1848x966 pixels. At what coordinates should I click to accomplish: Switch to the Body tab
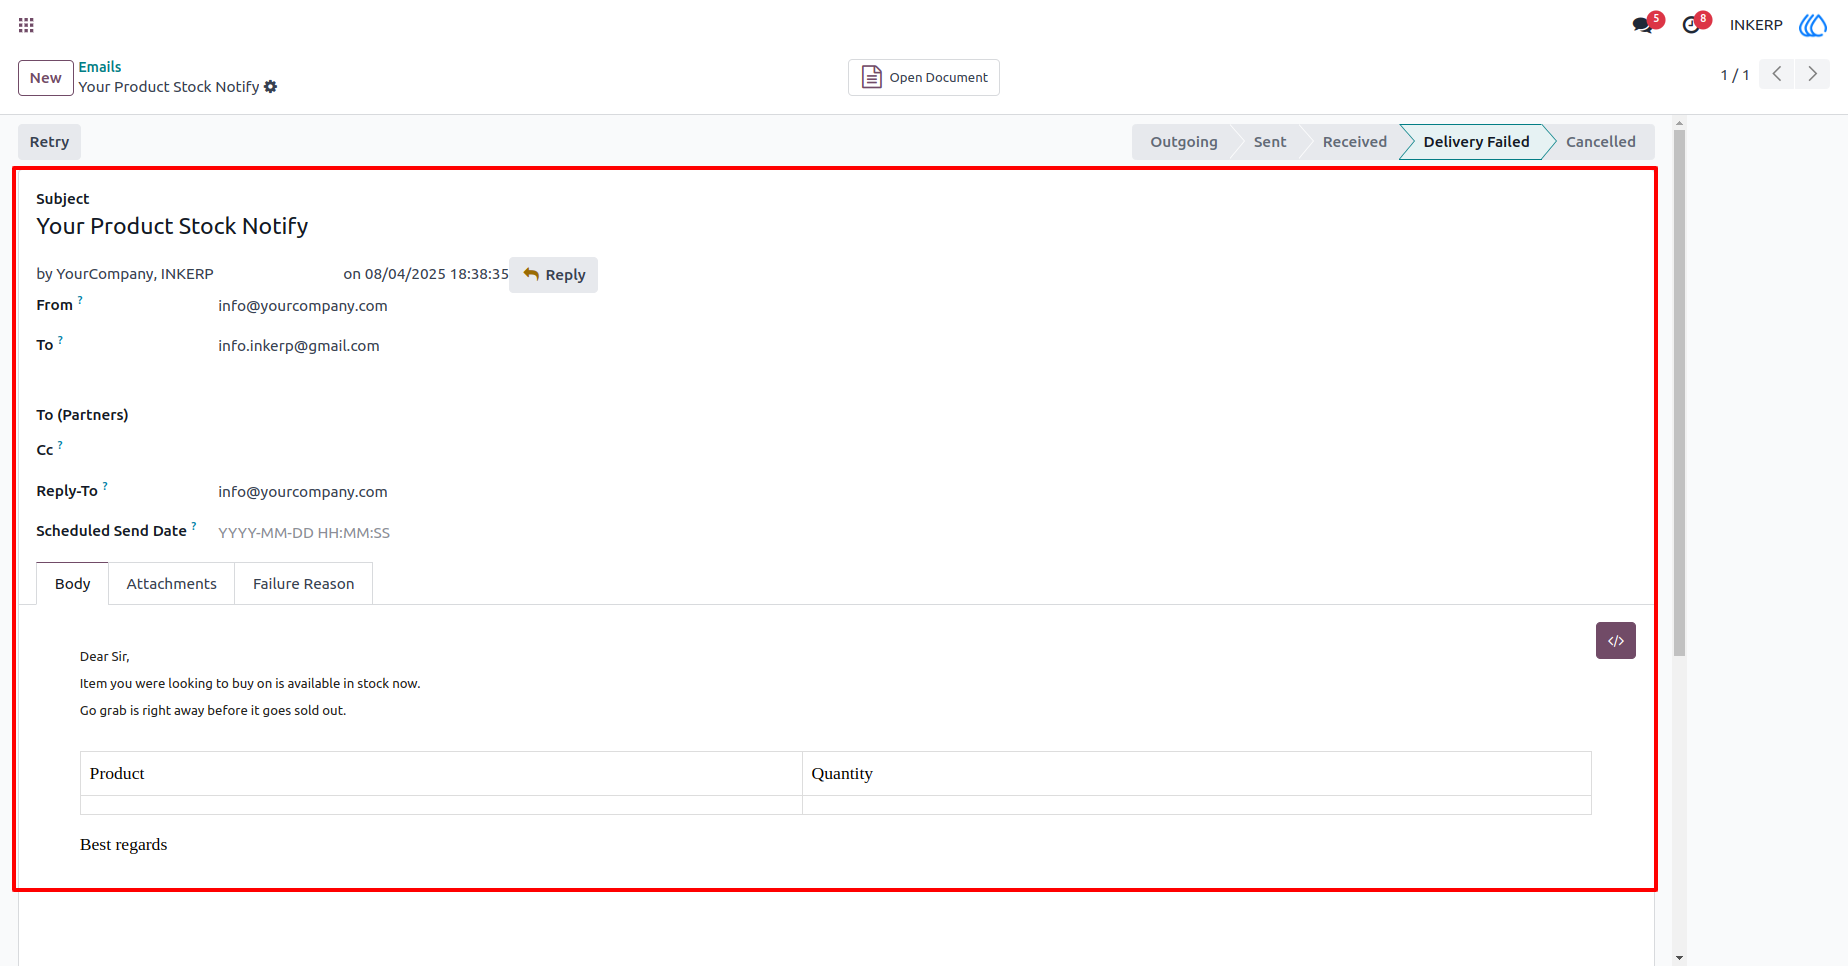73,584
